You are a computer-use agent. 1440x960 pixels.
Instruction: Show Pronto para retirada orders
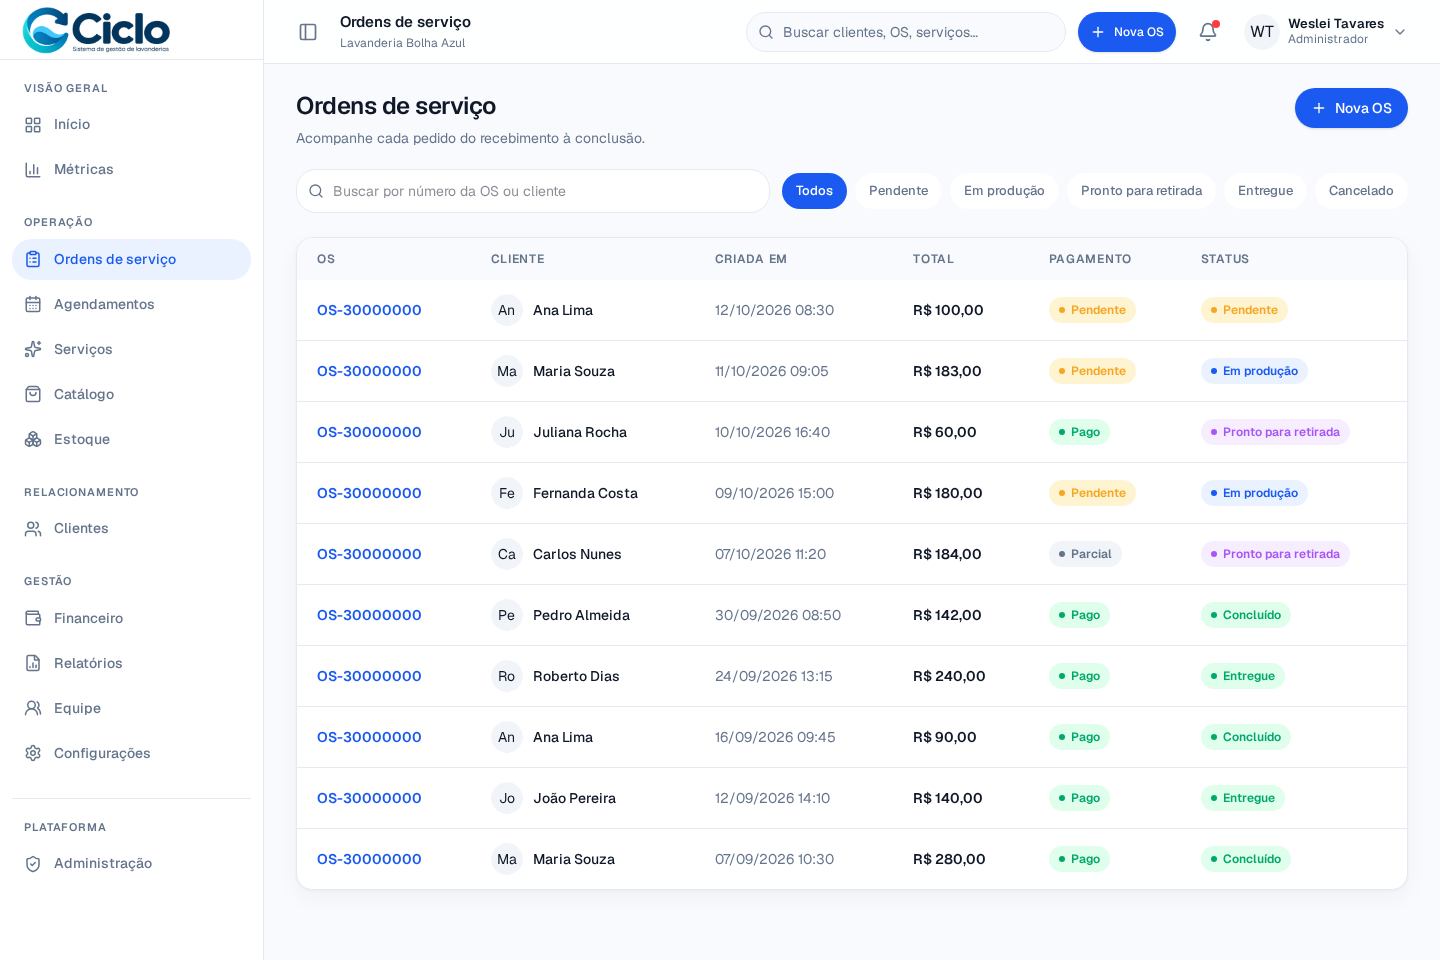pyautogui.click(x=1141, y=191)
